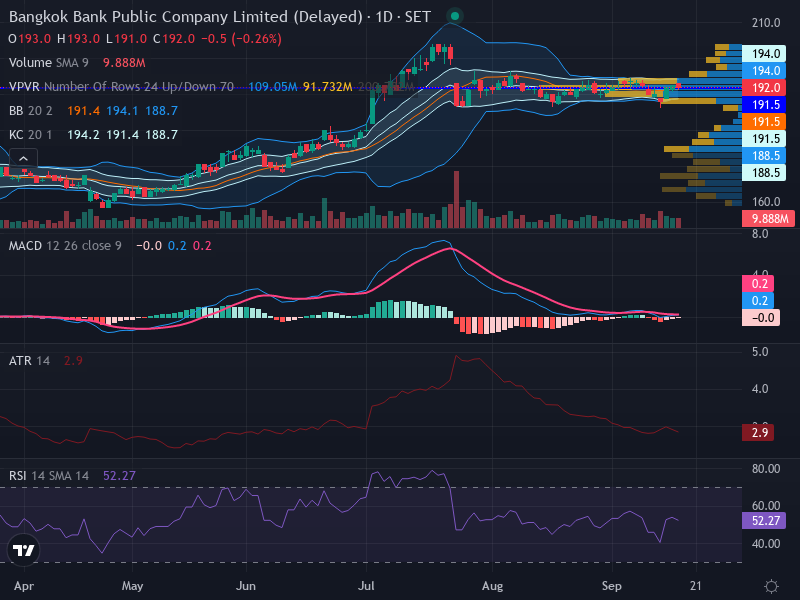
Task: Select the Volume SMA 9 indicator label
Action: click(x=48, y=63)
